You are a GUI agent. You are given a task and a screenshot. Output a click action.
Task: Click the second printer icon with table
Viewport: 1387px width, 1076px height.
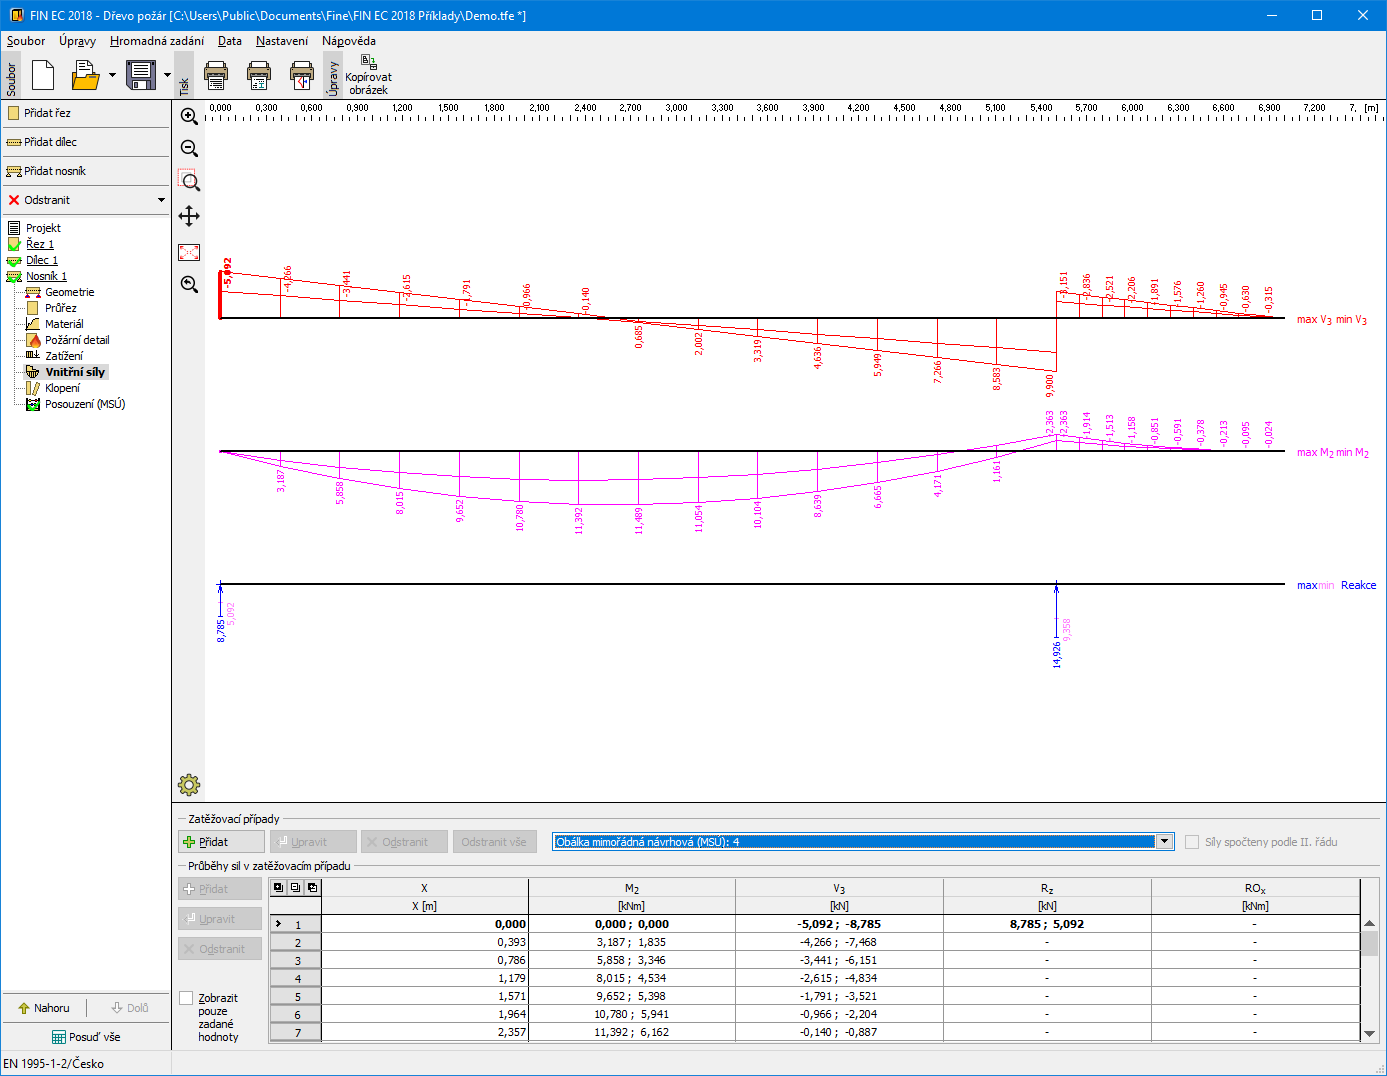(x=259, y=75)
